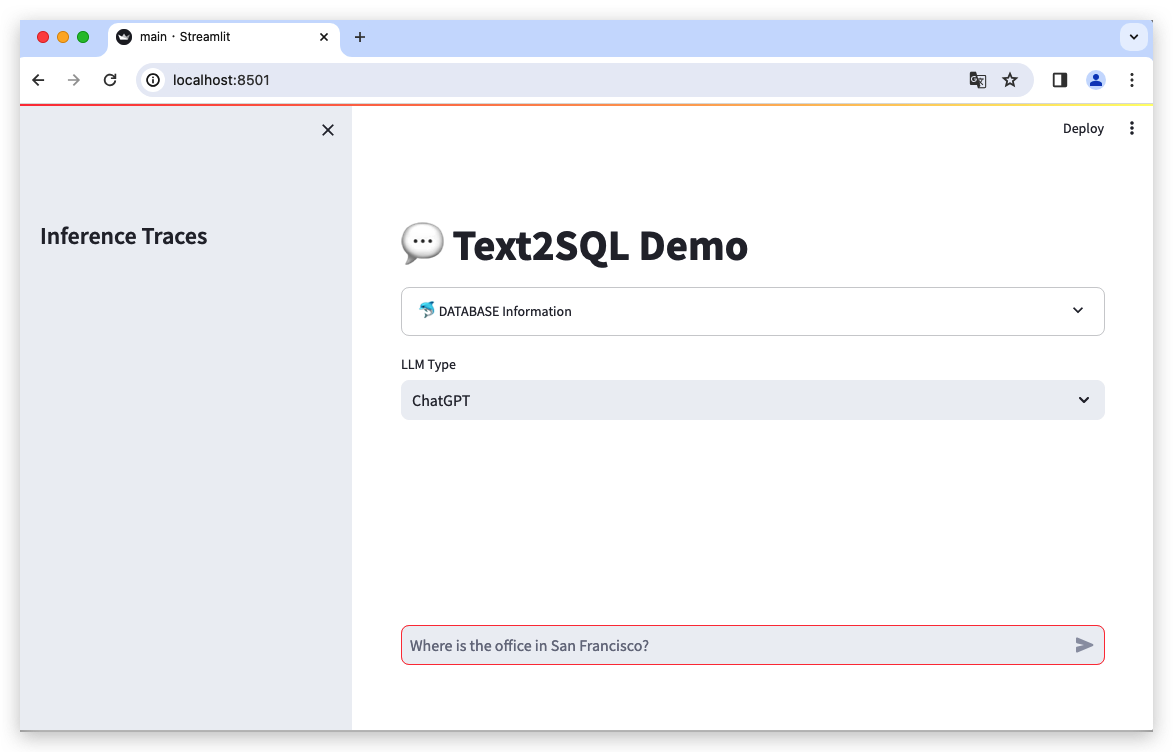This screenshot has height=752, width=1173.
Task: Open Chrome's three-dot menu
Action: point(1132,79)
